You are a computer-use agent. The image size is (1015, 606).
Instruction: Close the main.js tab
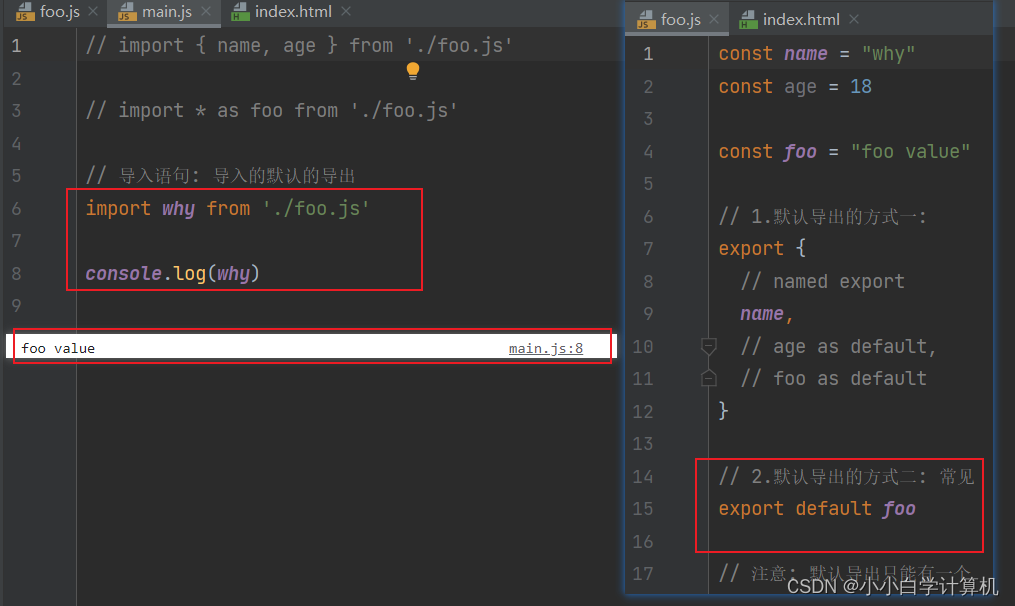(206, 12)
